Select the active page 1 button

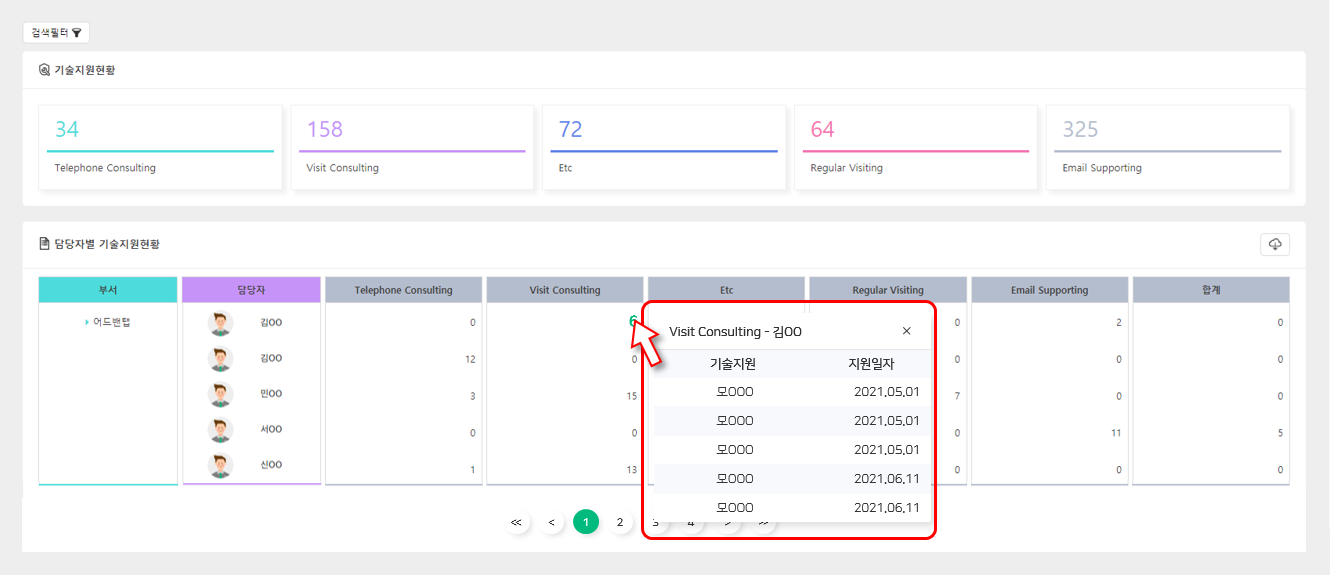586,522
